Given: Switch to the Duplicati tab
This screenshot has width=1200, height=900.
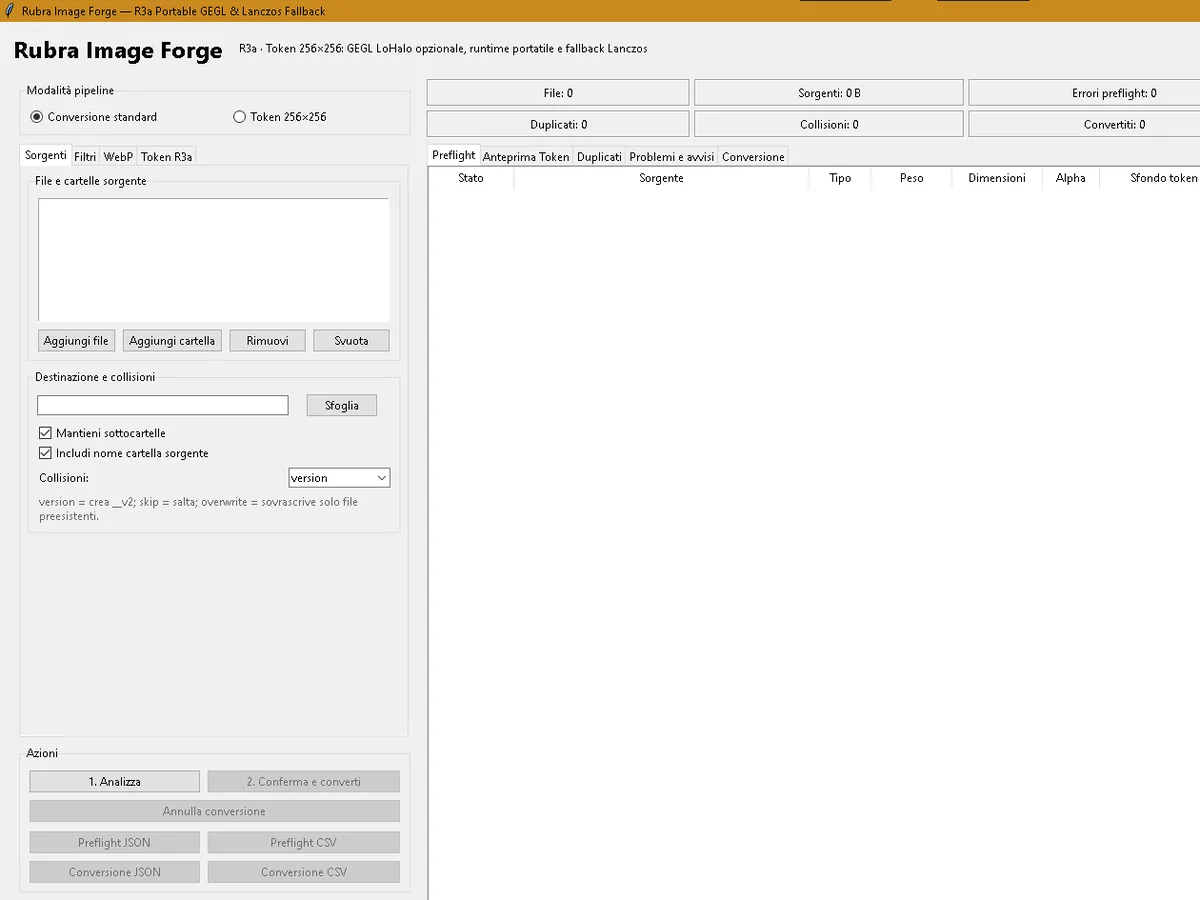Looking at the screenshot, I should click(x=599, y=157).
